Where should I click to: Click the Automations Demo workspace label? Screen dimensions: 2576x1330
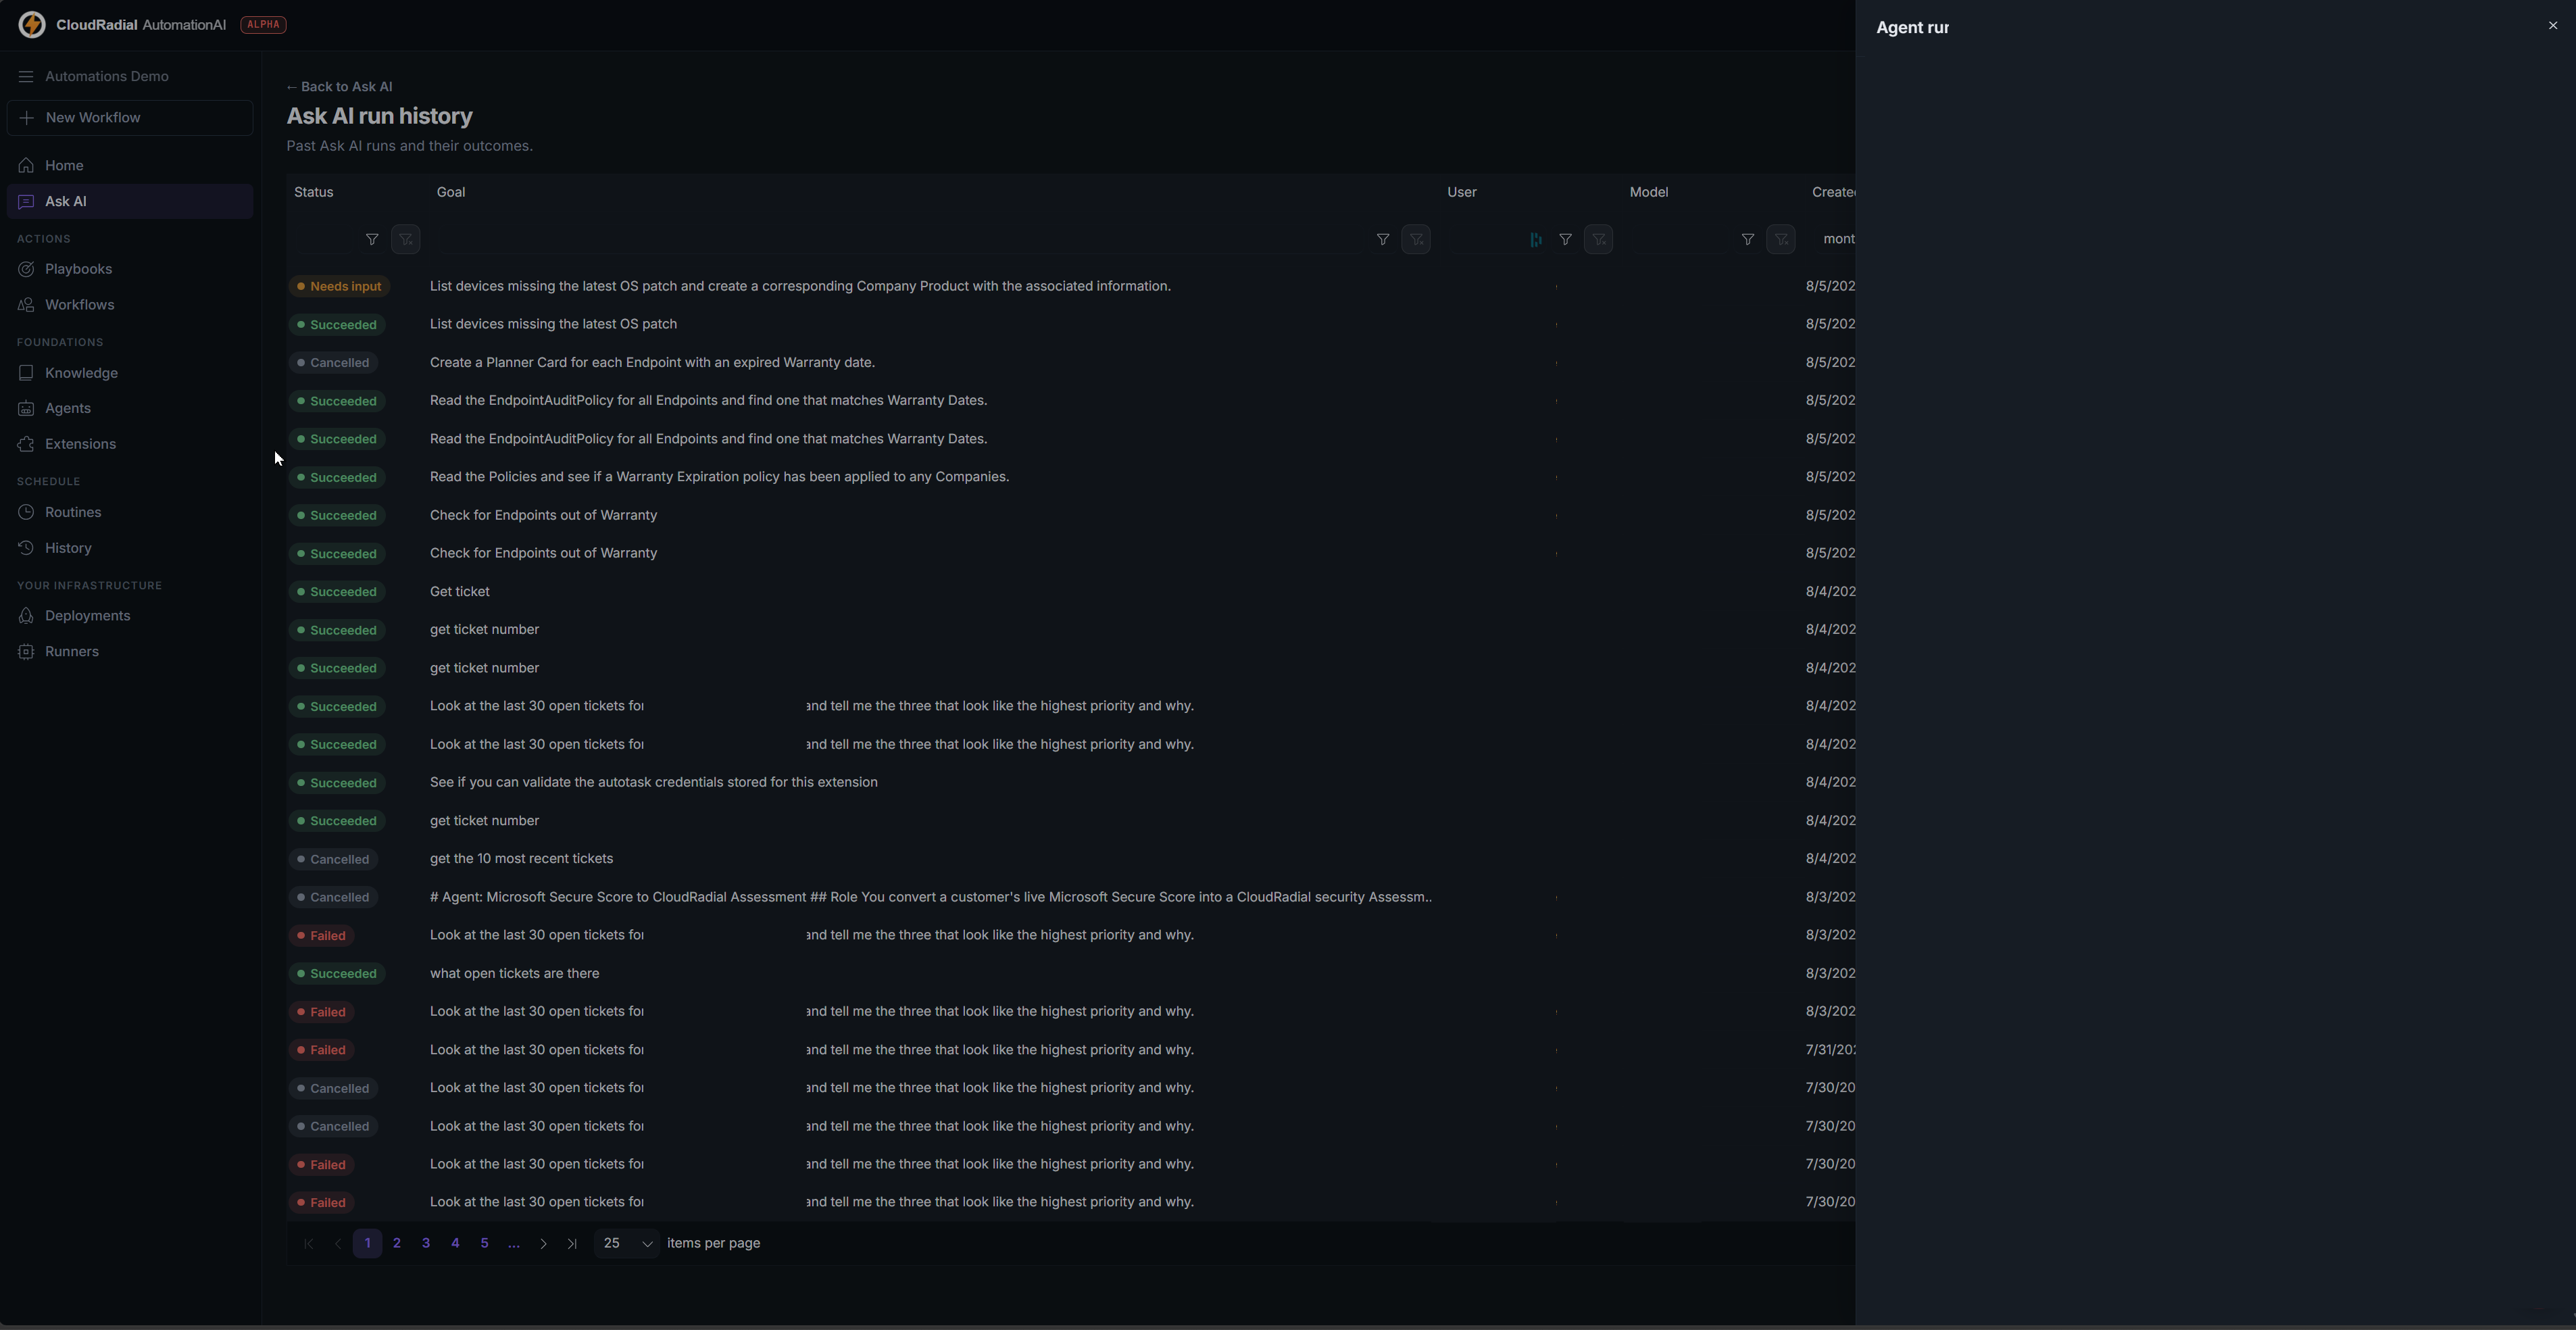click(107, 77)
